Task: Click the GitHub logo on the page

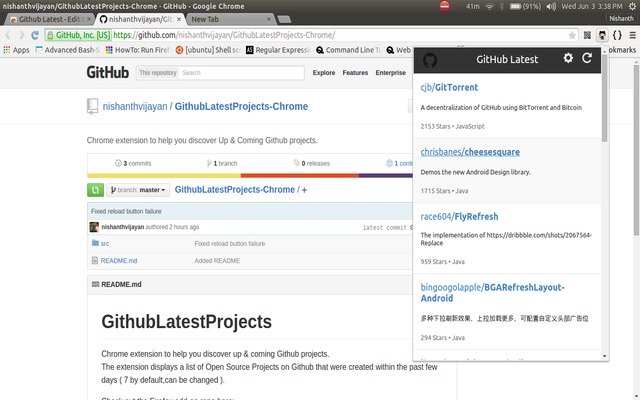Action: click(108, 72)
